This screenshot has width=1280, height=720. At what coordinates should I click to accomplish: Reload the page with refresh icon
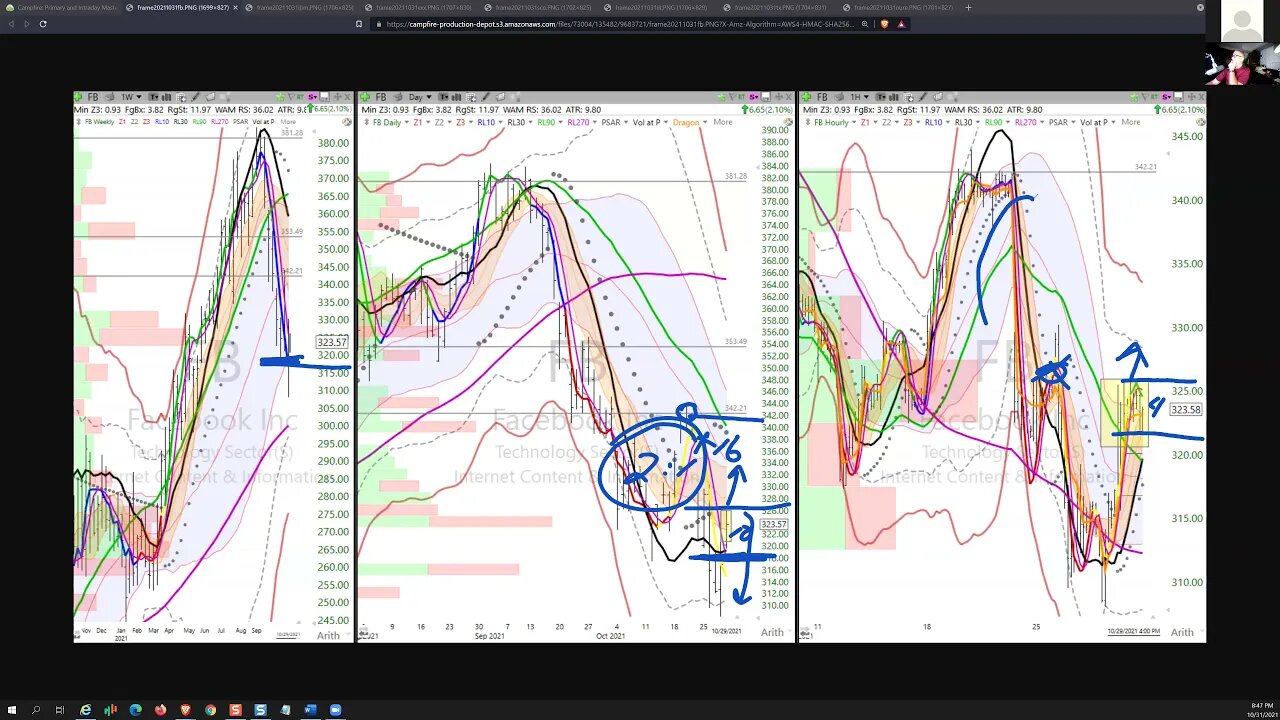point(43,23)
